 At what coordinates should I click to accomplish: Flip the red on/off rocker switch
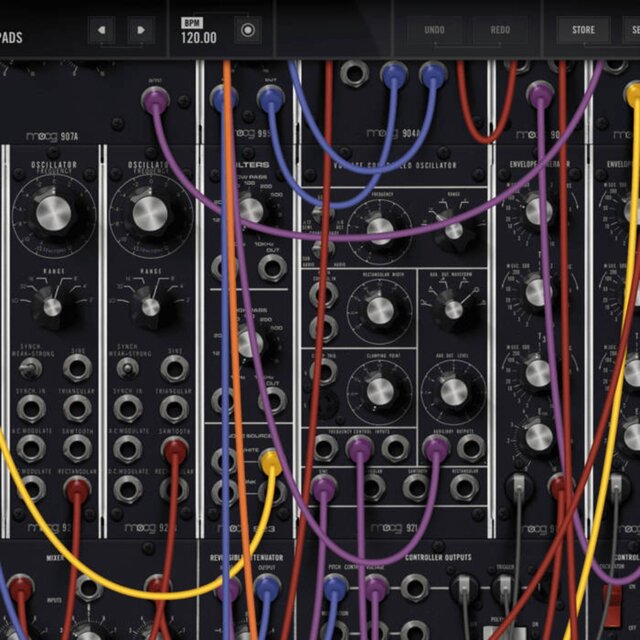pyautogui.click(x=612, y=605)
